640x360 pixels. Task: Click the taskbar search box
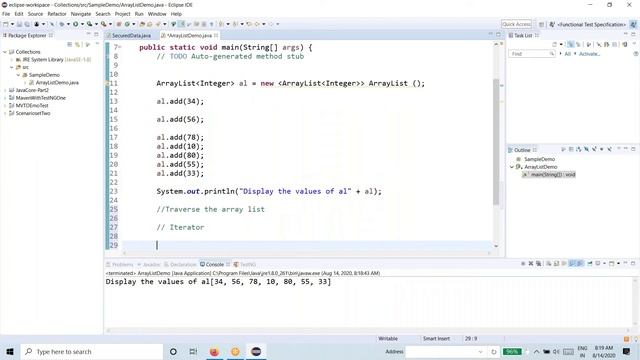tap(91, 351)
